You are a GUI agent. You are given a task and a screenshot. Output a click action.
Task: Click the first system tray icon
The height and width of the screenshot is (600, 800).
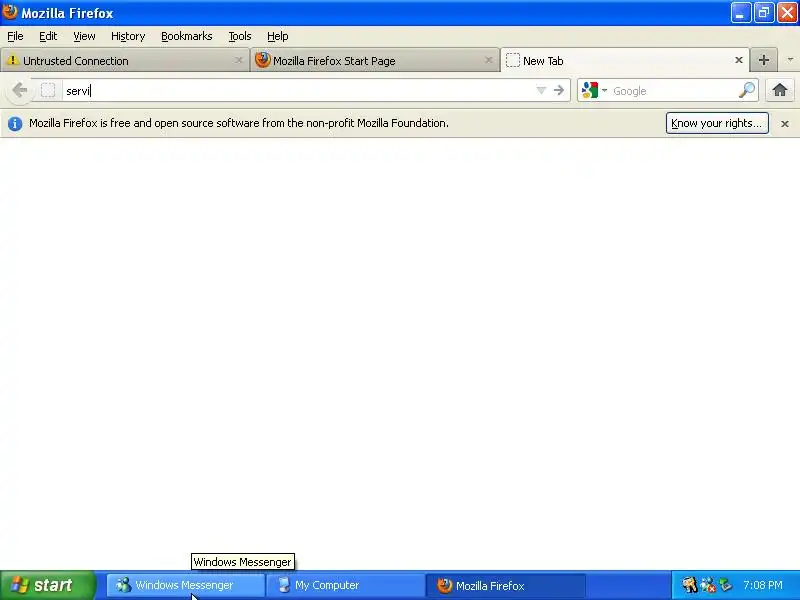point(689,585)
